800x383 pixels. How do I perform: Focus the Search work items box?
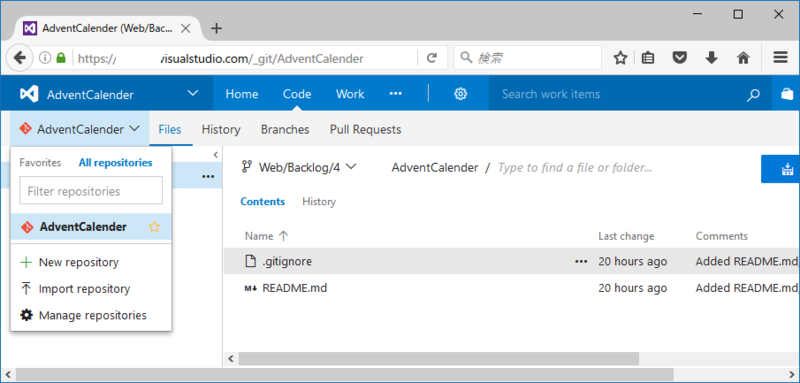click(617, 94)
